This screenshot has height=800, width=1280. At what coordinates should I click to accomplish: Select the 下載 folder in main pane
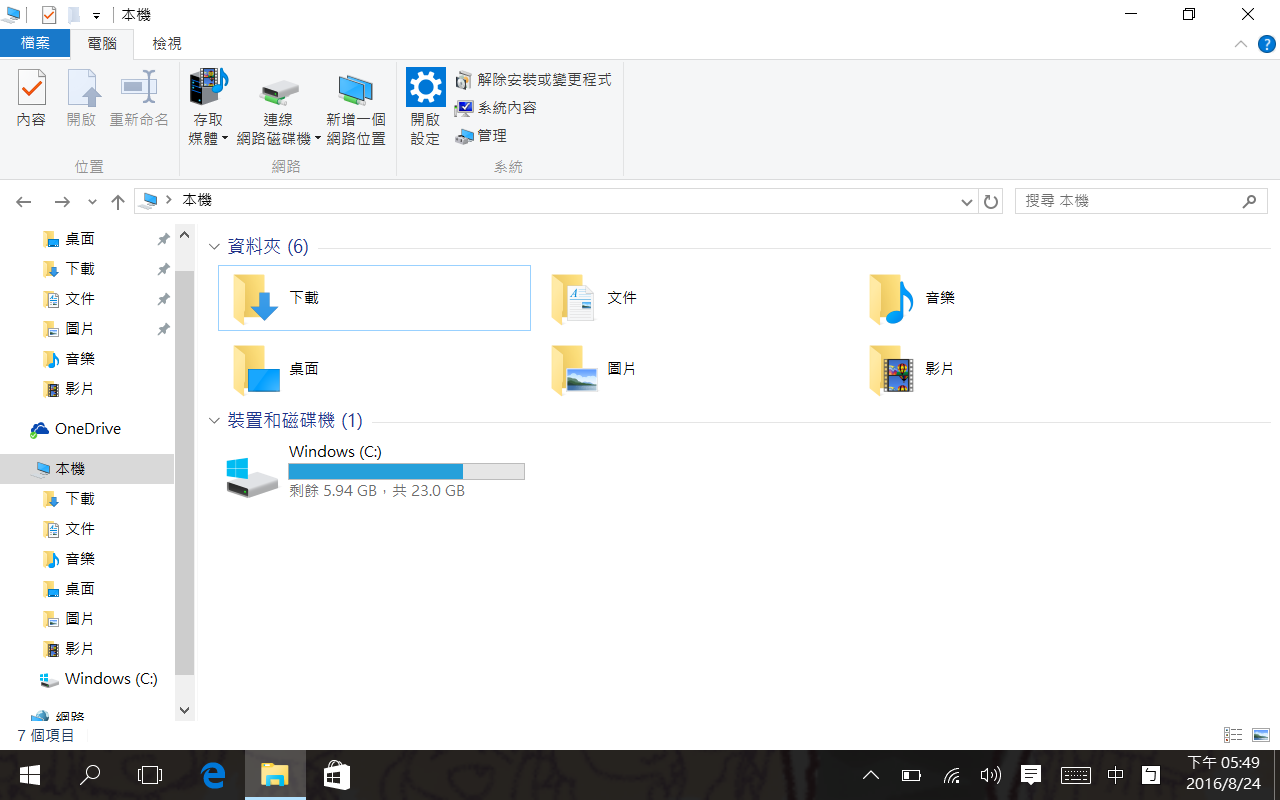tap(374, 298)
